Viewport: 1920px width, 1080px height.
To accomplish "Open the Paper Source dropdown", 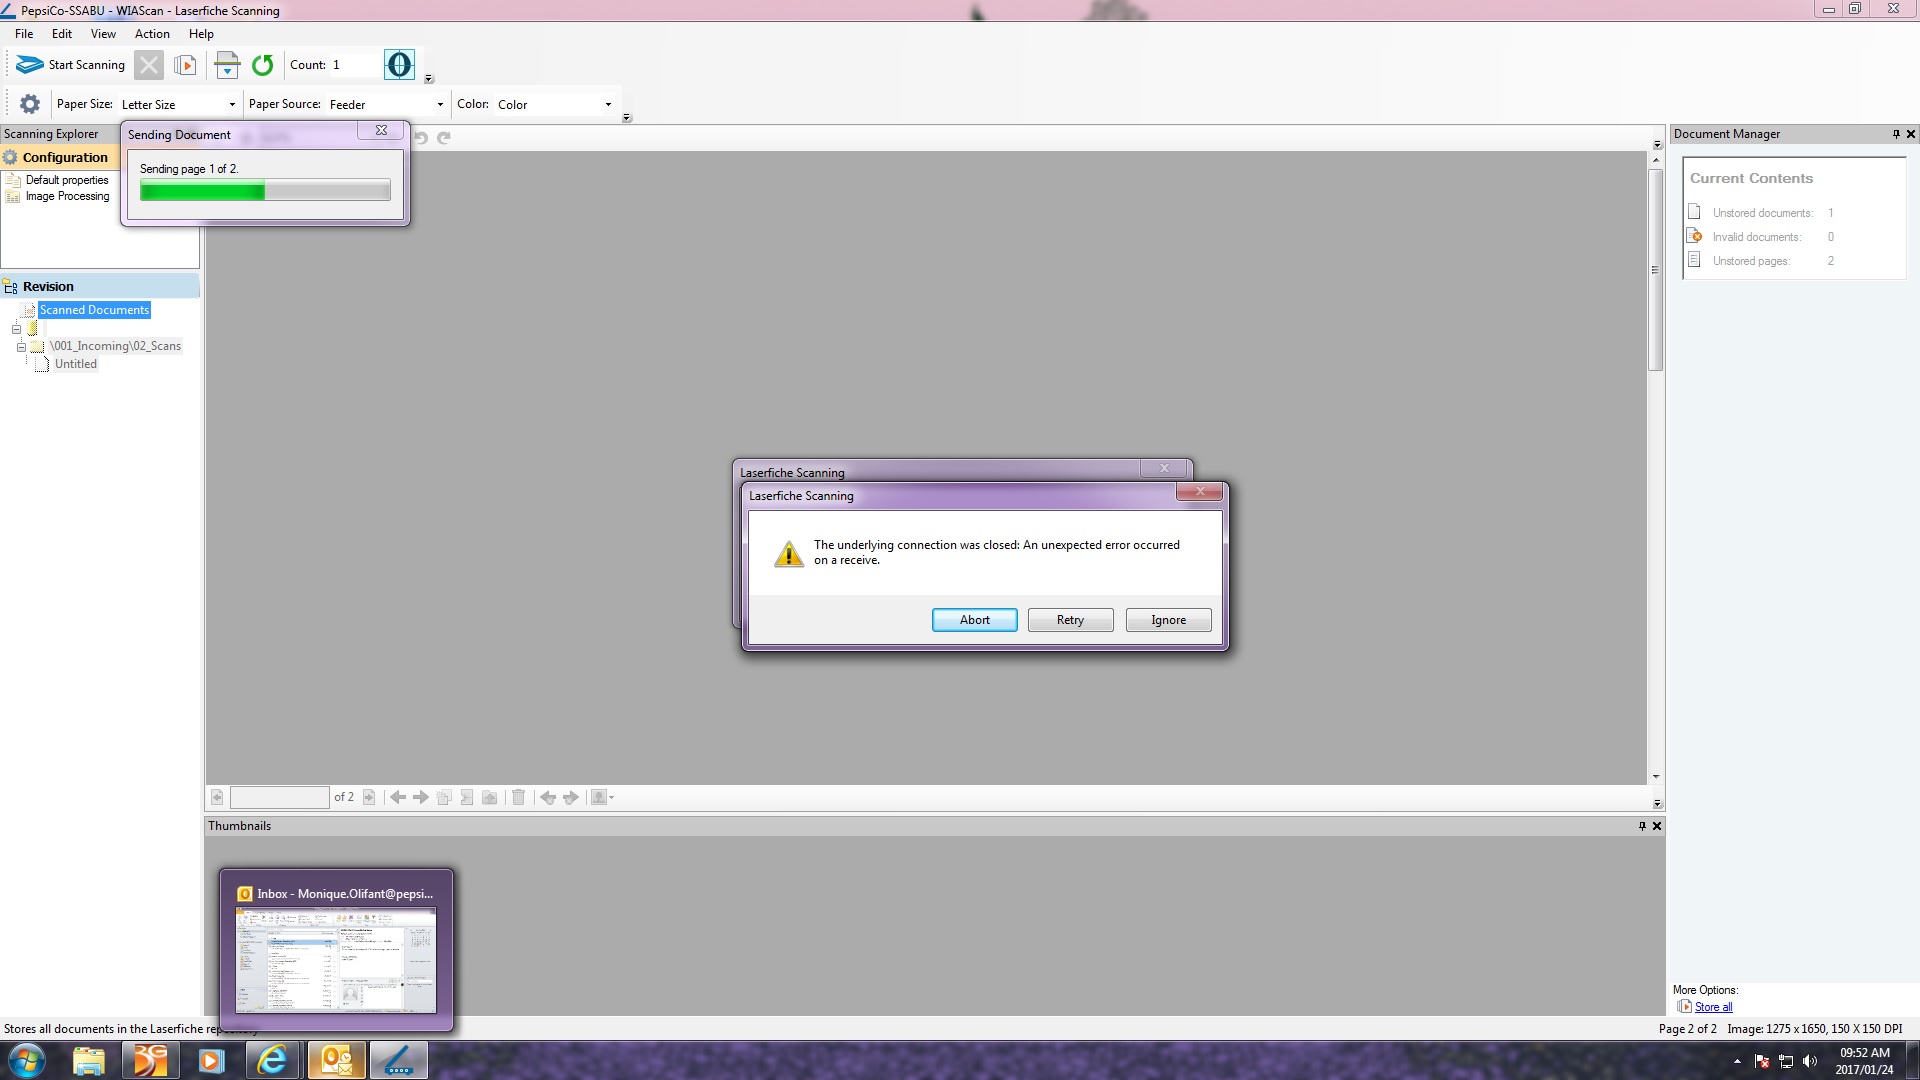I will click(x=440, y=104).
